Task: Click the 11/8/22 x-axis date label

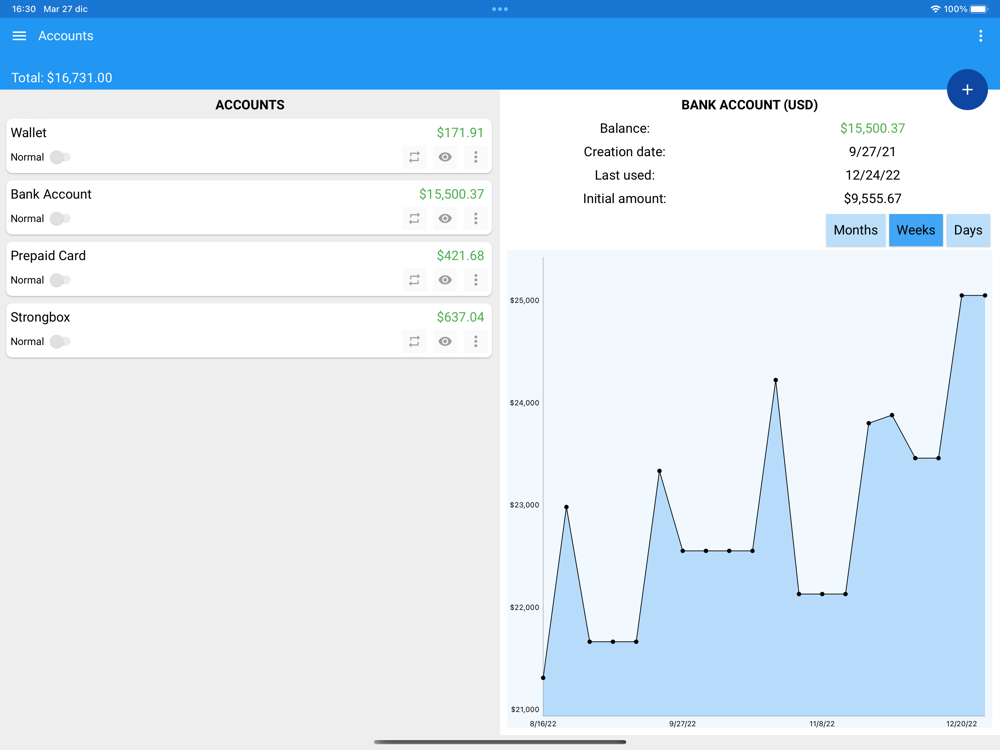Action: [x=822, y=724]
